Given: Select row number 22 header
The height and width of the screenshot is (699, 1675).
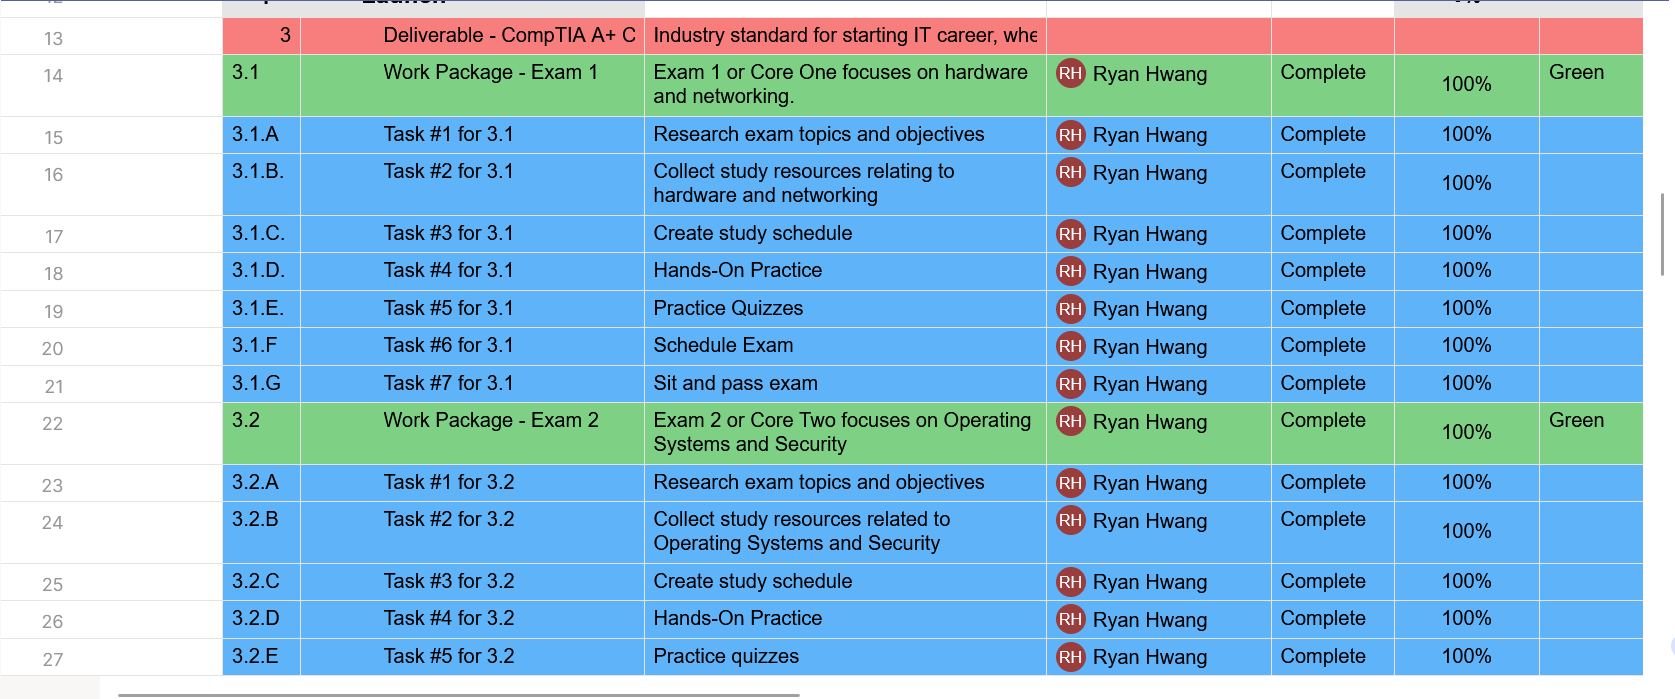Looking at the screenshot, I should tap(53, 424).
